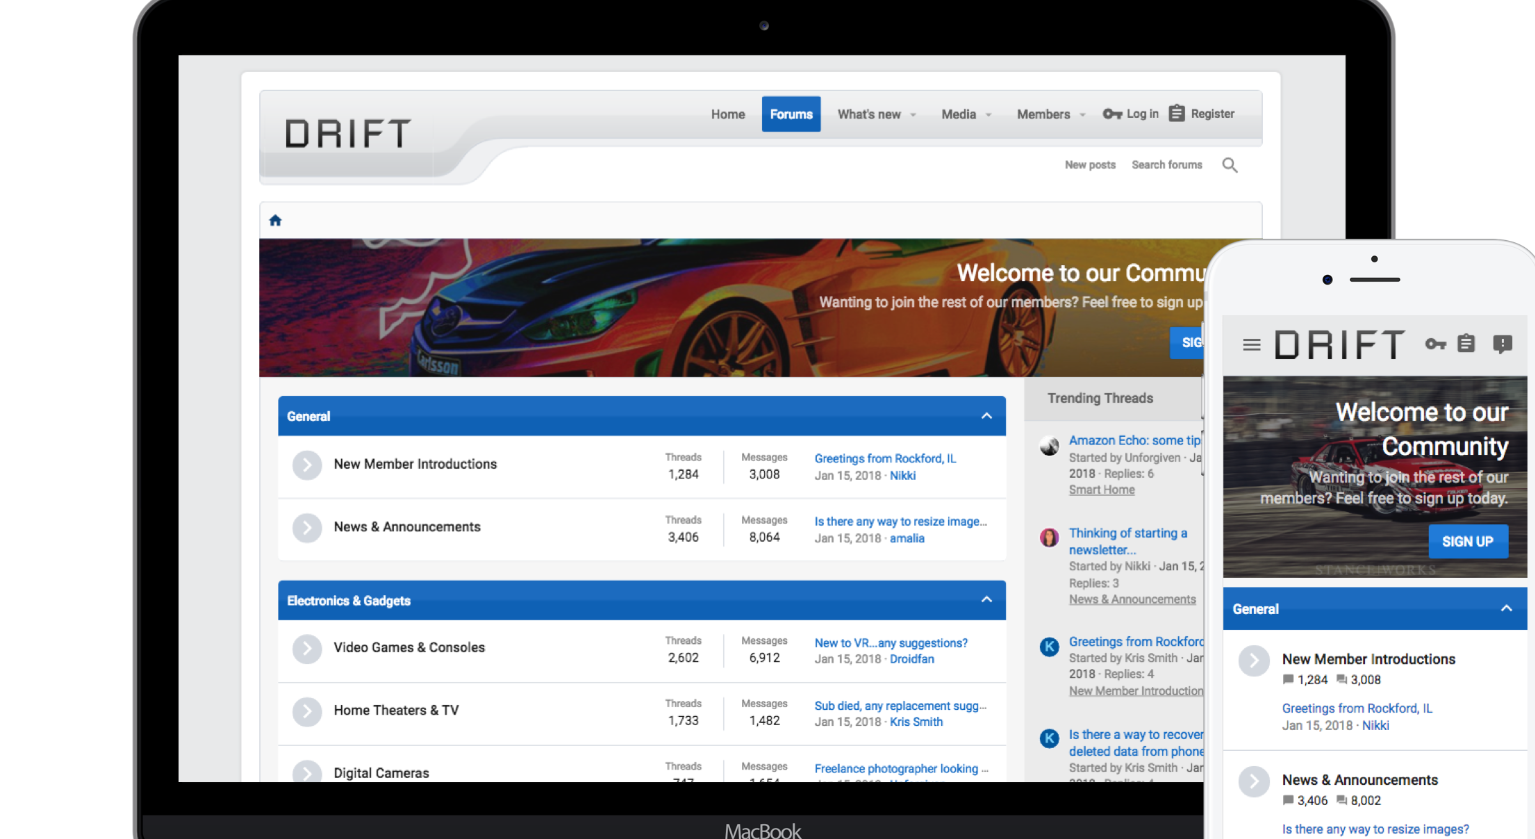Tap the phone 'Is there any way to resize images?' link
The width and height of the screenshot is (1535, 839).
click(1375, 830)
